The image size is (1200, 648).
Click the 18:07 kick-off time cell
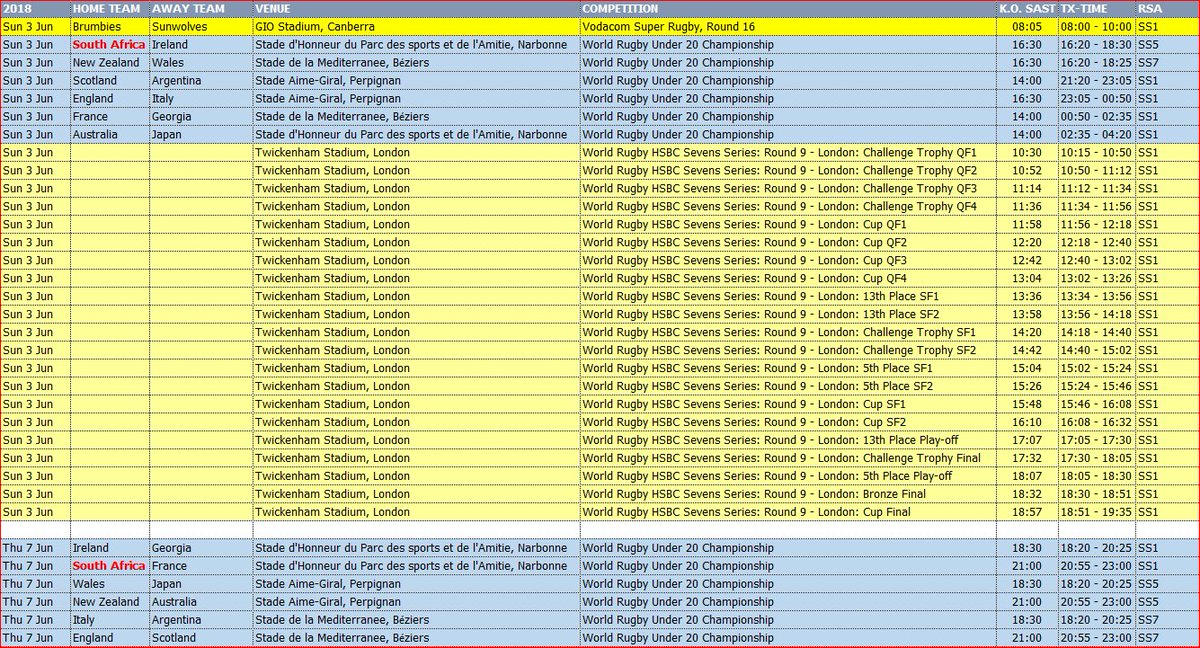click(x=1025, y=477)
